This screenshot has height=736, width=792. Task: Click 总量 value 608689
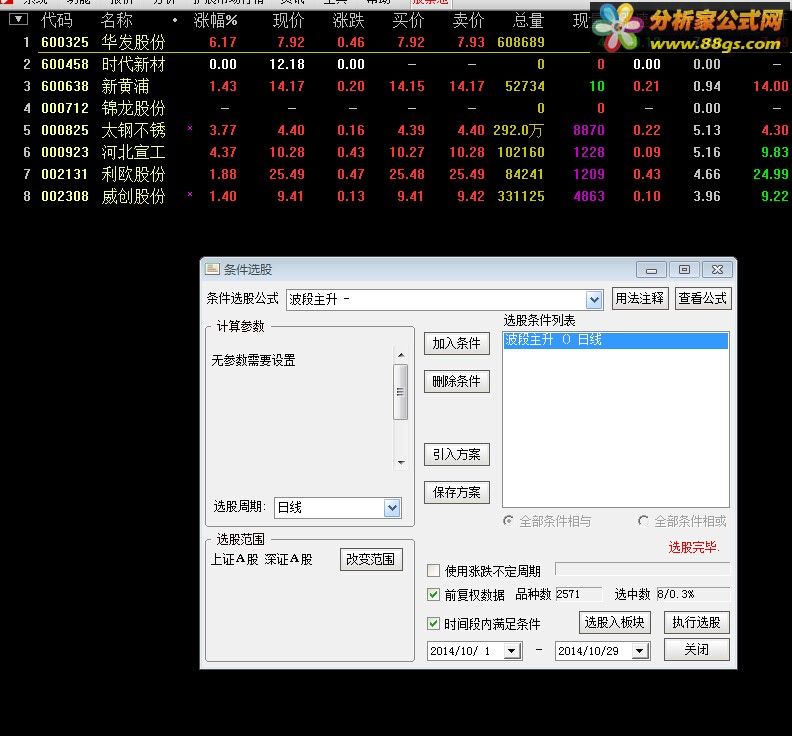pyautogui.click(x=521, y=42)
